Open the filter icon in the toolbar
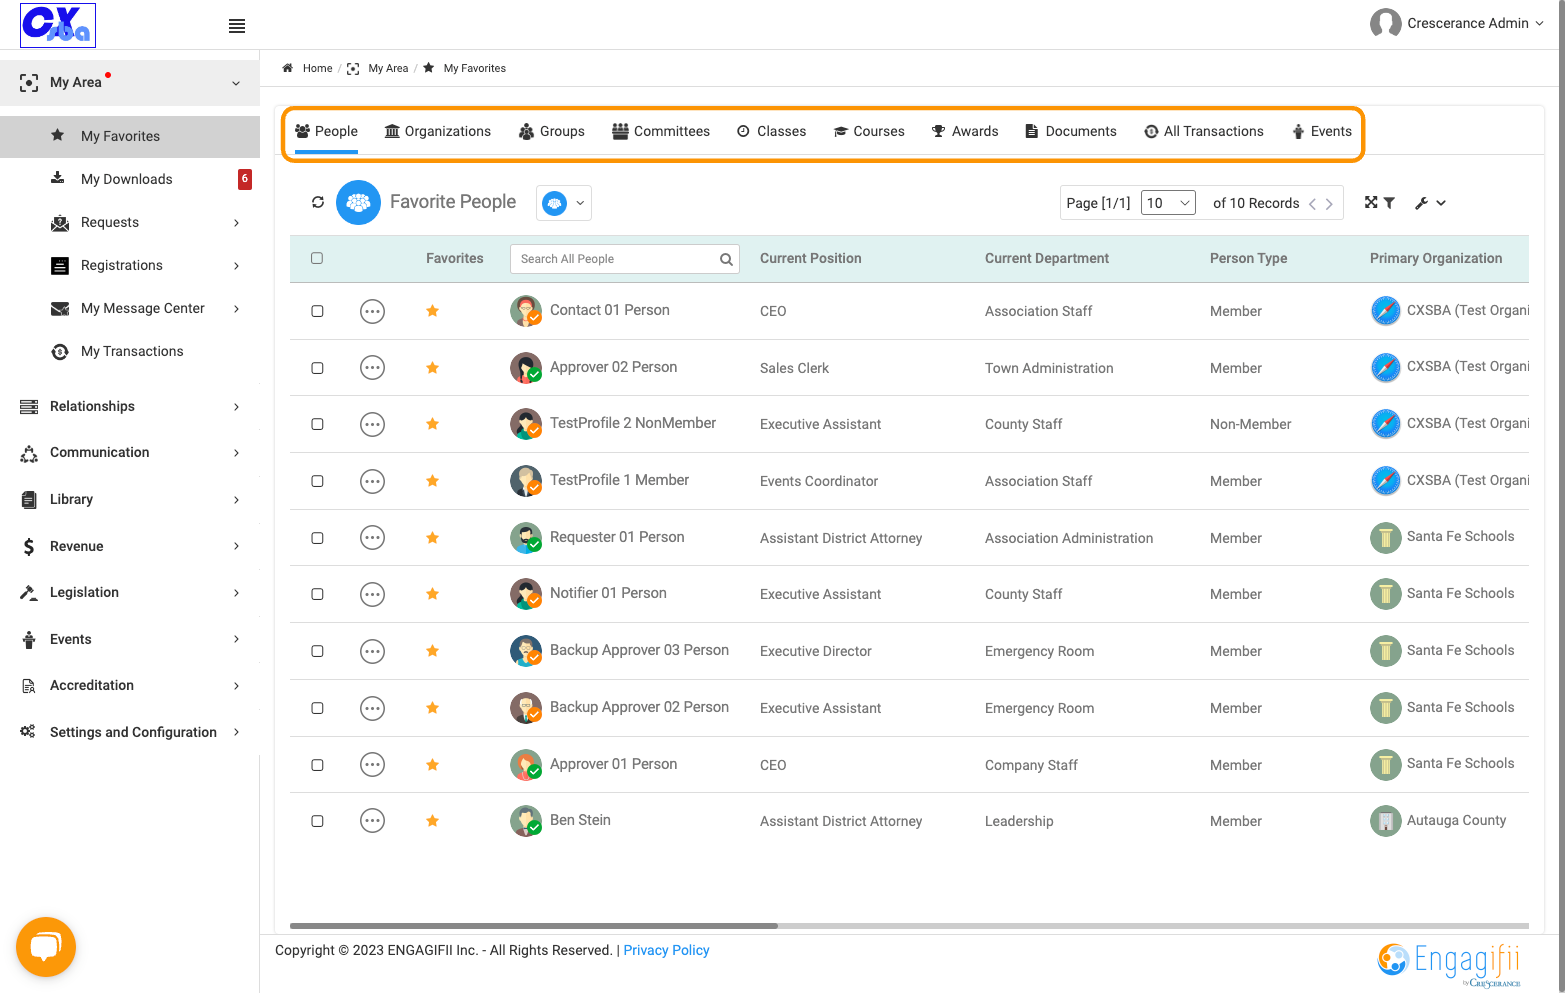 tap(1389, 203)
